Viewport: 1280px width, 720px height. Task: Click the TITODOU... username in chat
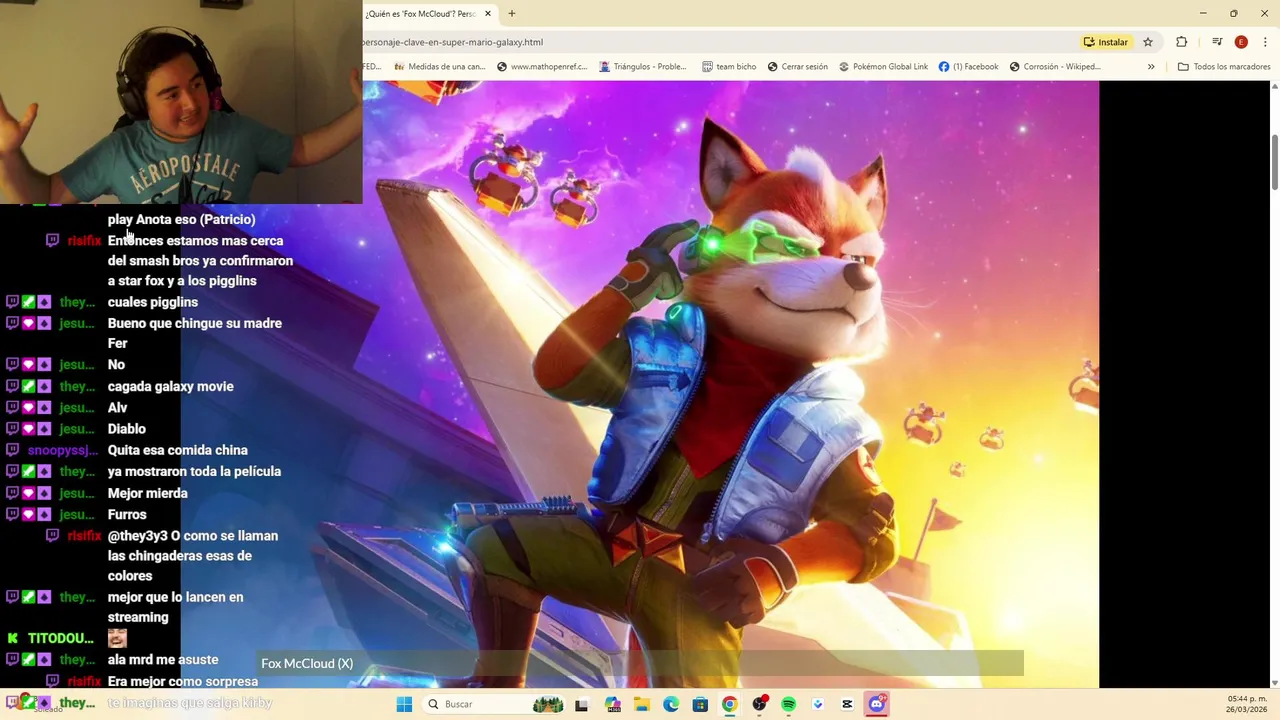coord(60,638)
